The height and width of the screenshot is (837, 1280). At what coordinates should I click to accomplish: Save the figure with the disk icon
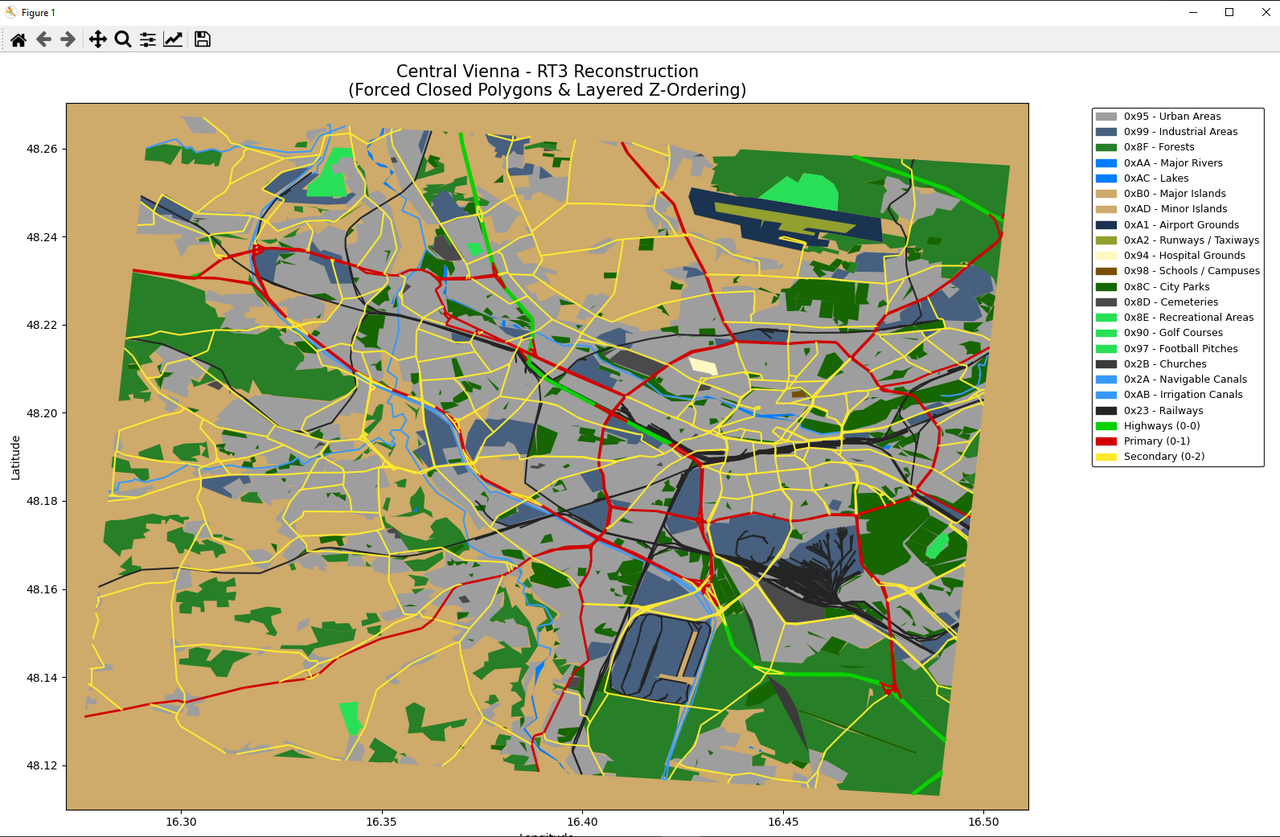pyautogui.click(x=202, y=39)
